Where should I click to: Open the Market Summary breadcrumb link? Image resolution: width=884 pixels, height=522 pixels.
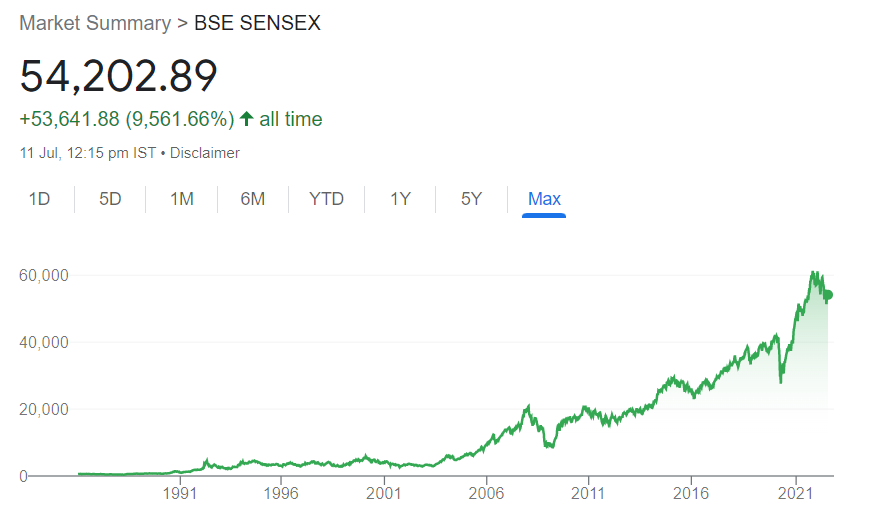95,23
